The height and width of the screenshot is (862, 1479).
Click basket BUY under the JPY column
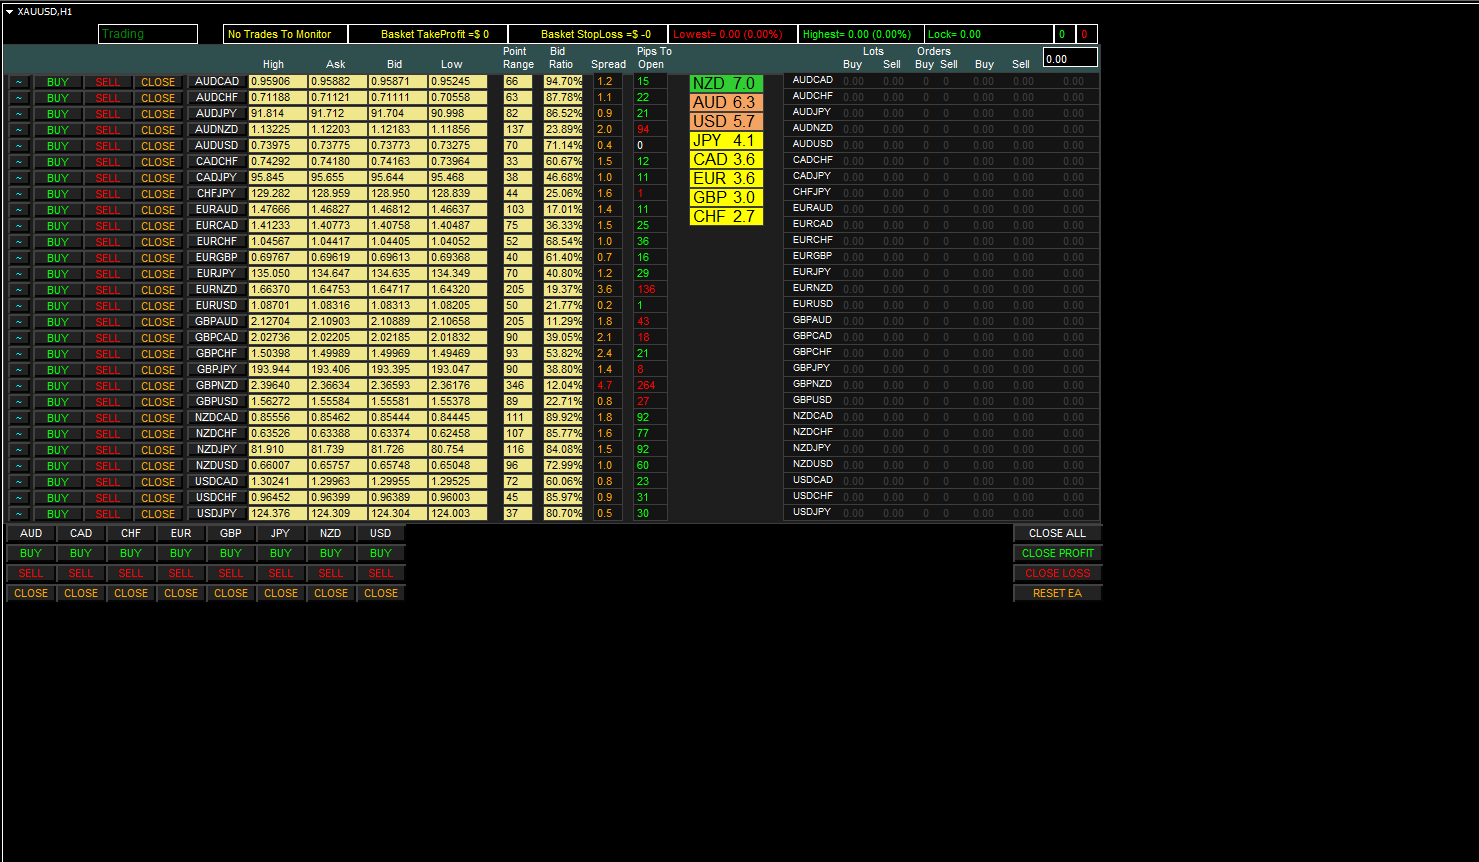point(281,553)
